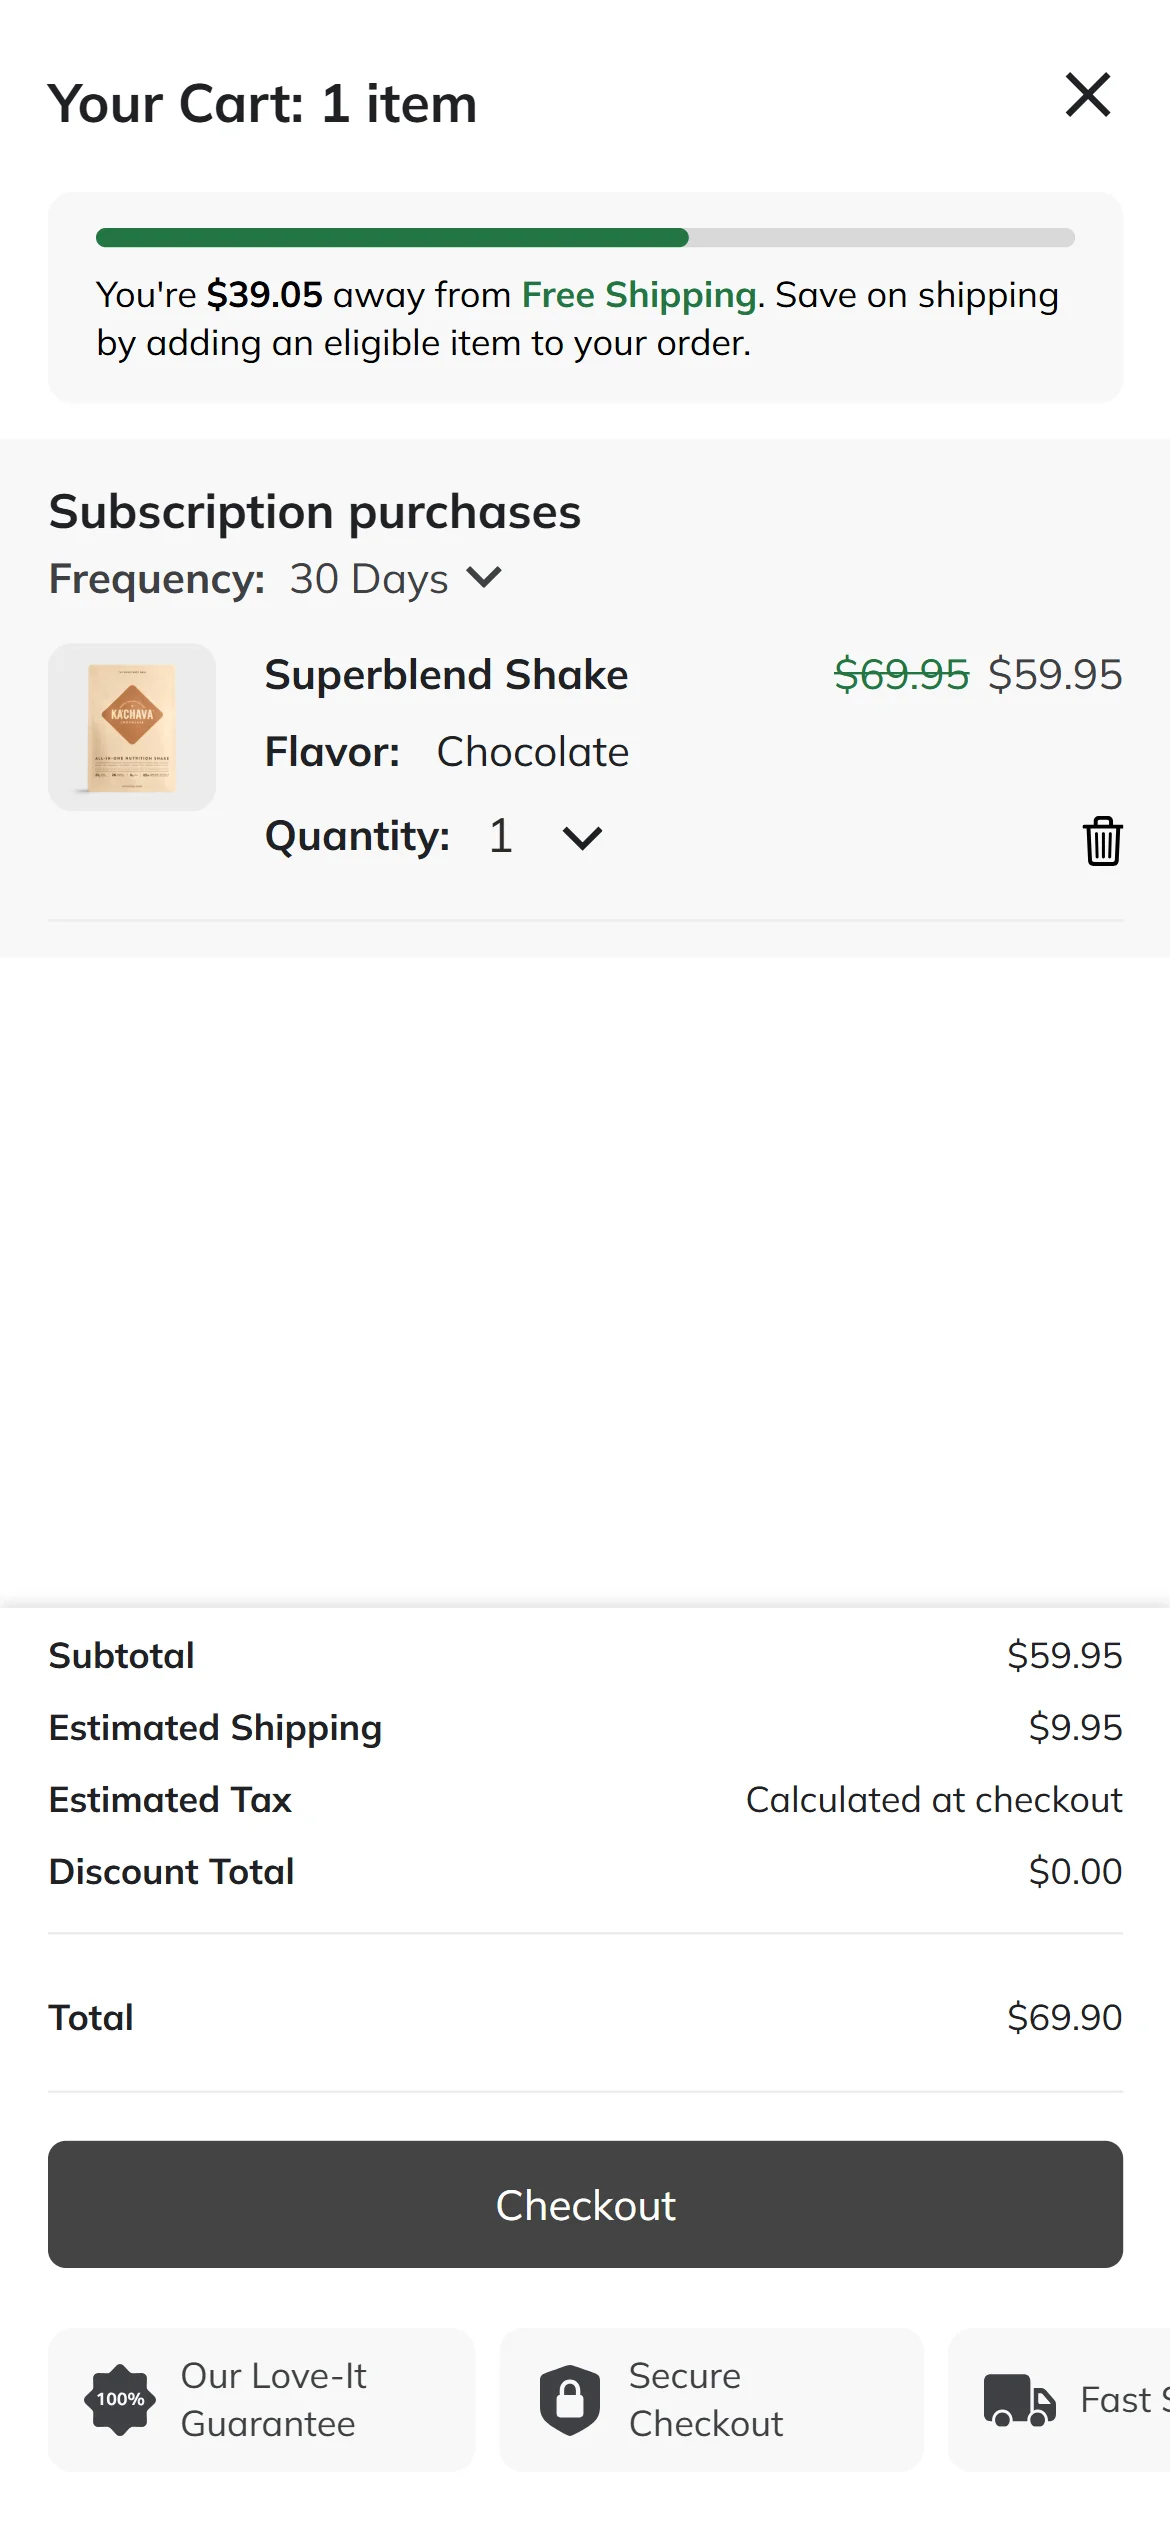Open the 30 Days frequency dropdown

[x=396, y=579]
